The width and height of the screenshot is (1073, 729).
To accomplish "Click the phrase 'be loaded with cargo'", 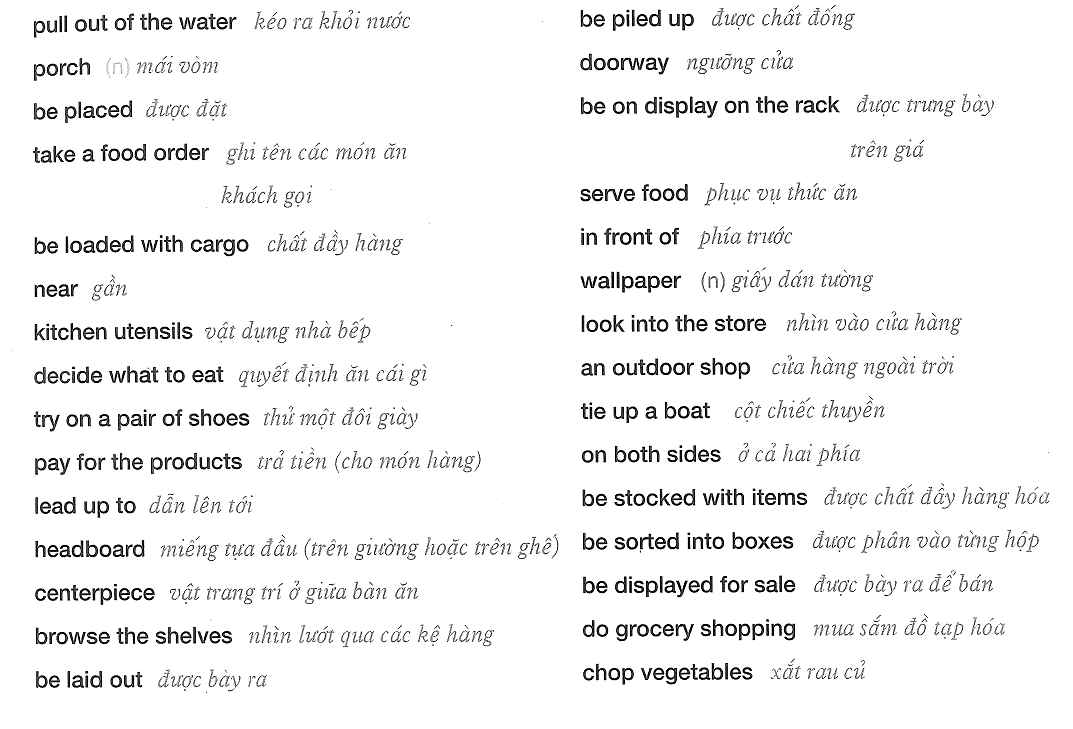I will point(141,245).
